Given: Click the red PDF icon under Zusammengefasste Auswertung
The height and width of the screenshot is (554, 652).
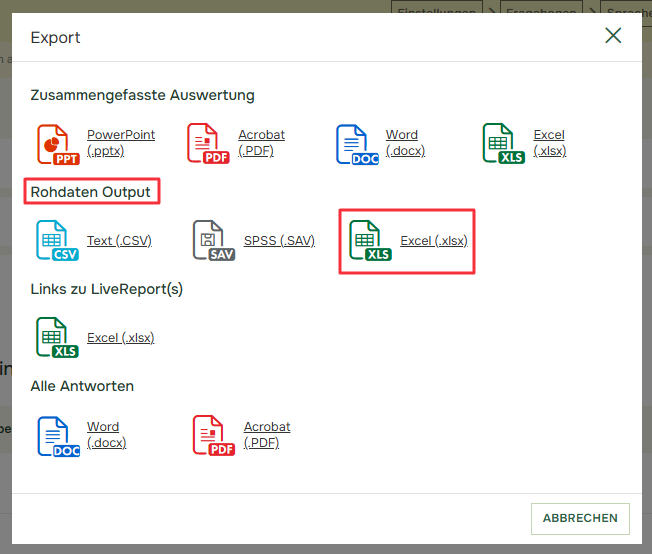Looking at the screenshot, I should [x=208, y=144].
